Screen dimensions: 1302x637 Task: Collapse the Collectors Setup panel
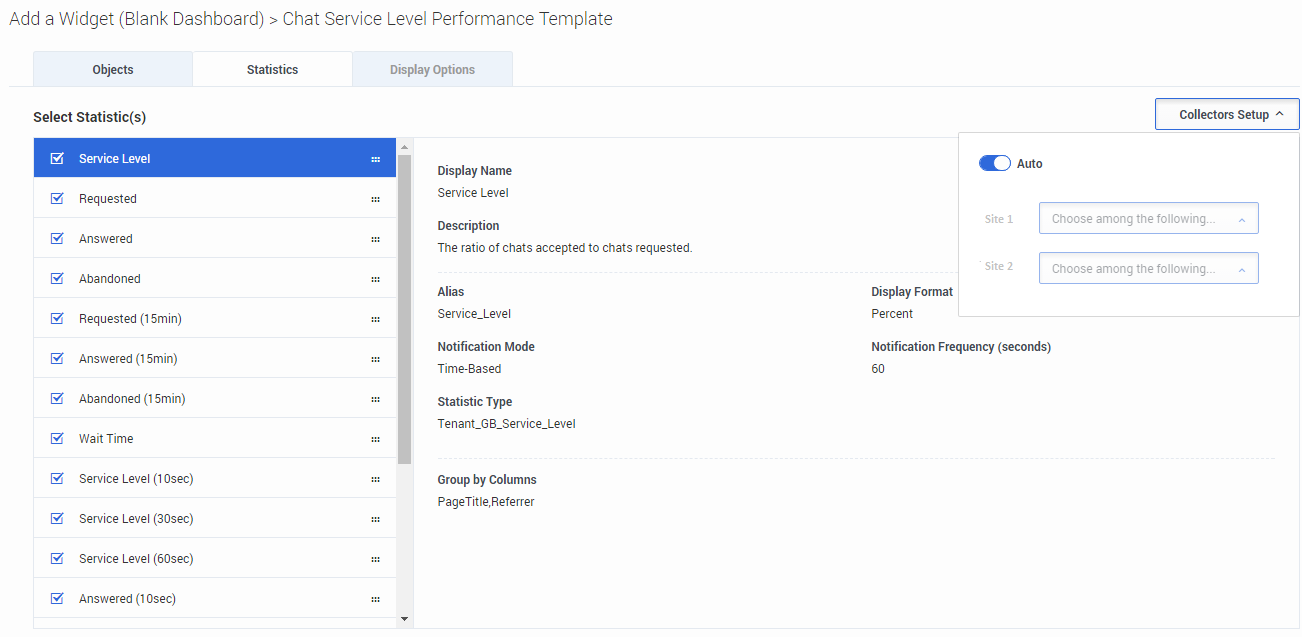(1227, 114)
